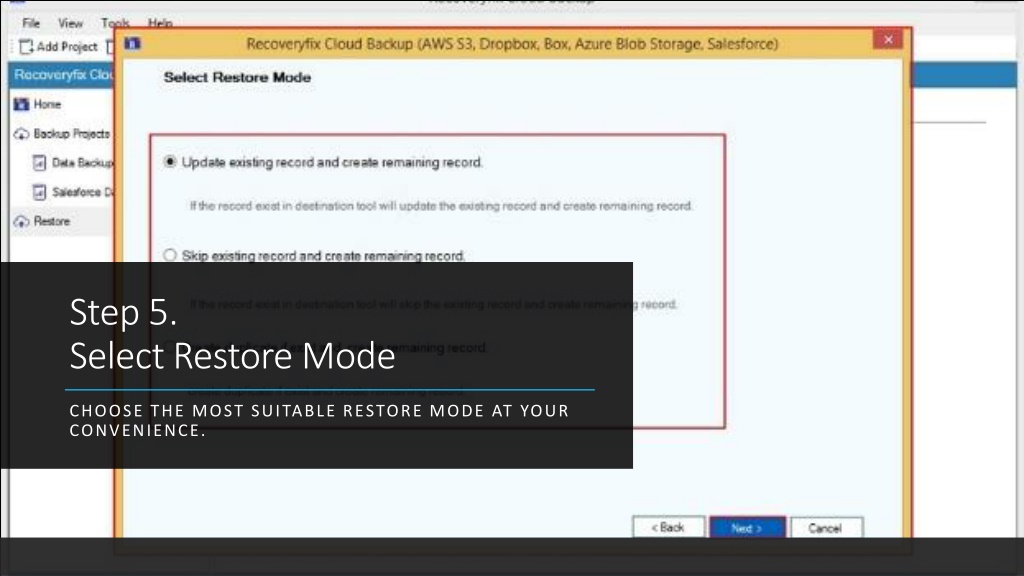The height and width of the screenshot is (576, 1024).
Task: Select the Salesforce tree item
Action: (83, 192)
